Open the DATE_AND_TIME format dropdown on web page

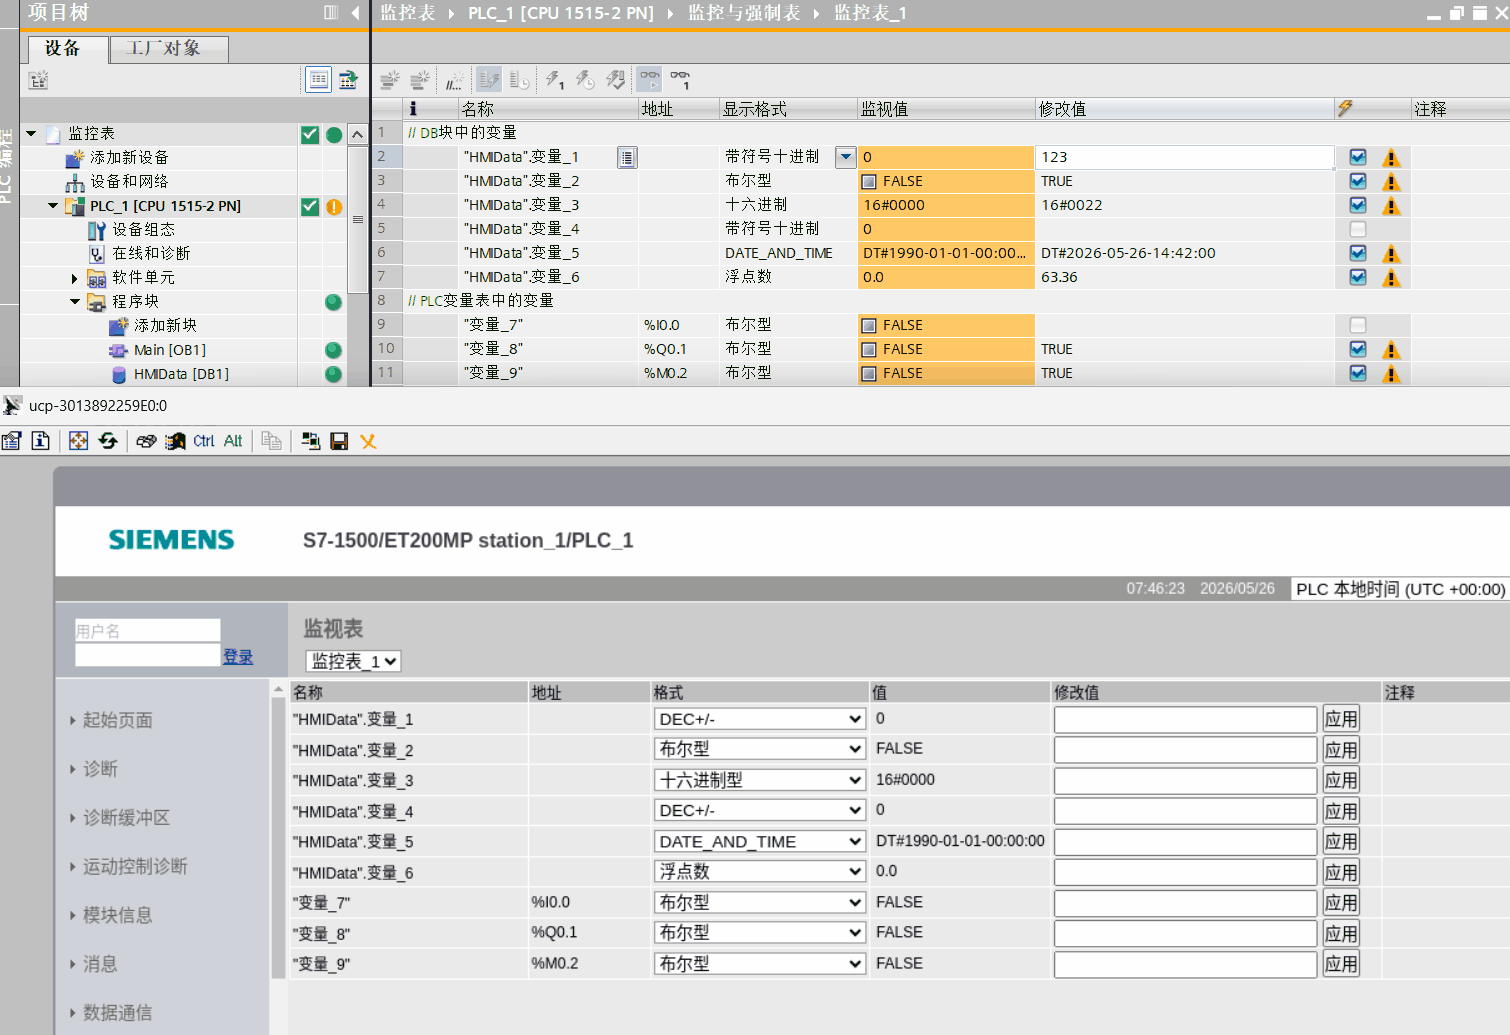point(759,842)
